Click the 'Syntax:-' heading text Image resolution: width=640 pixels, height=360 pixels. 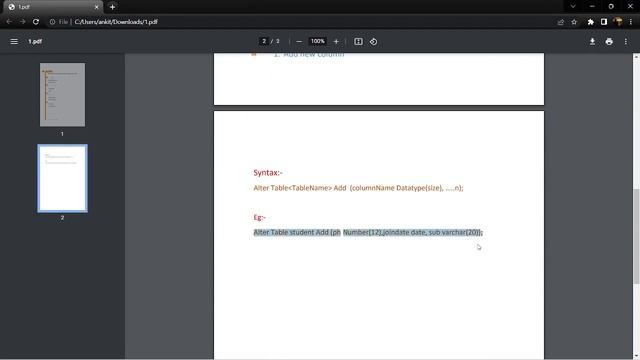click(x=268, y=173)
